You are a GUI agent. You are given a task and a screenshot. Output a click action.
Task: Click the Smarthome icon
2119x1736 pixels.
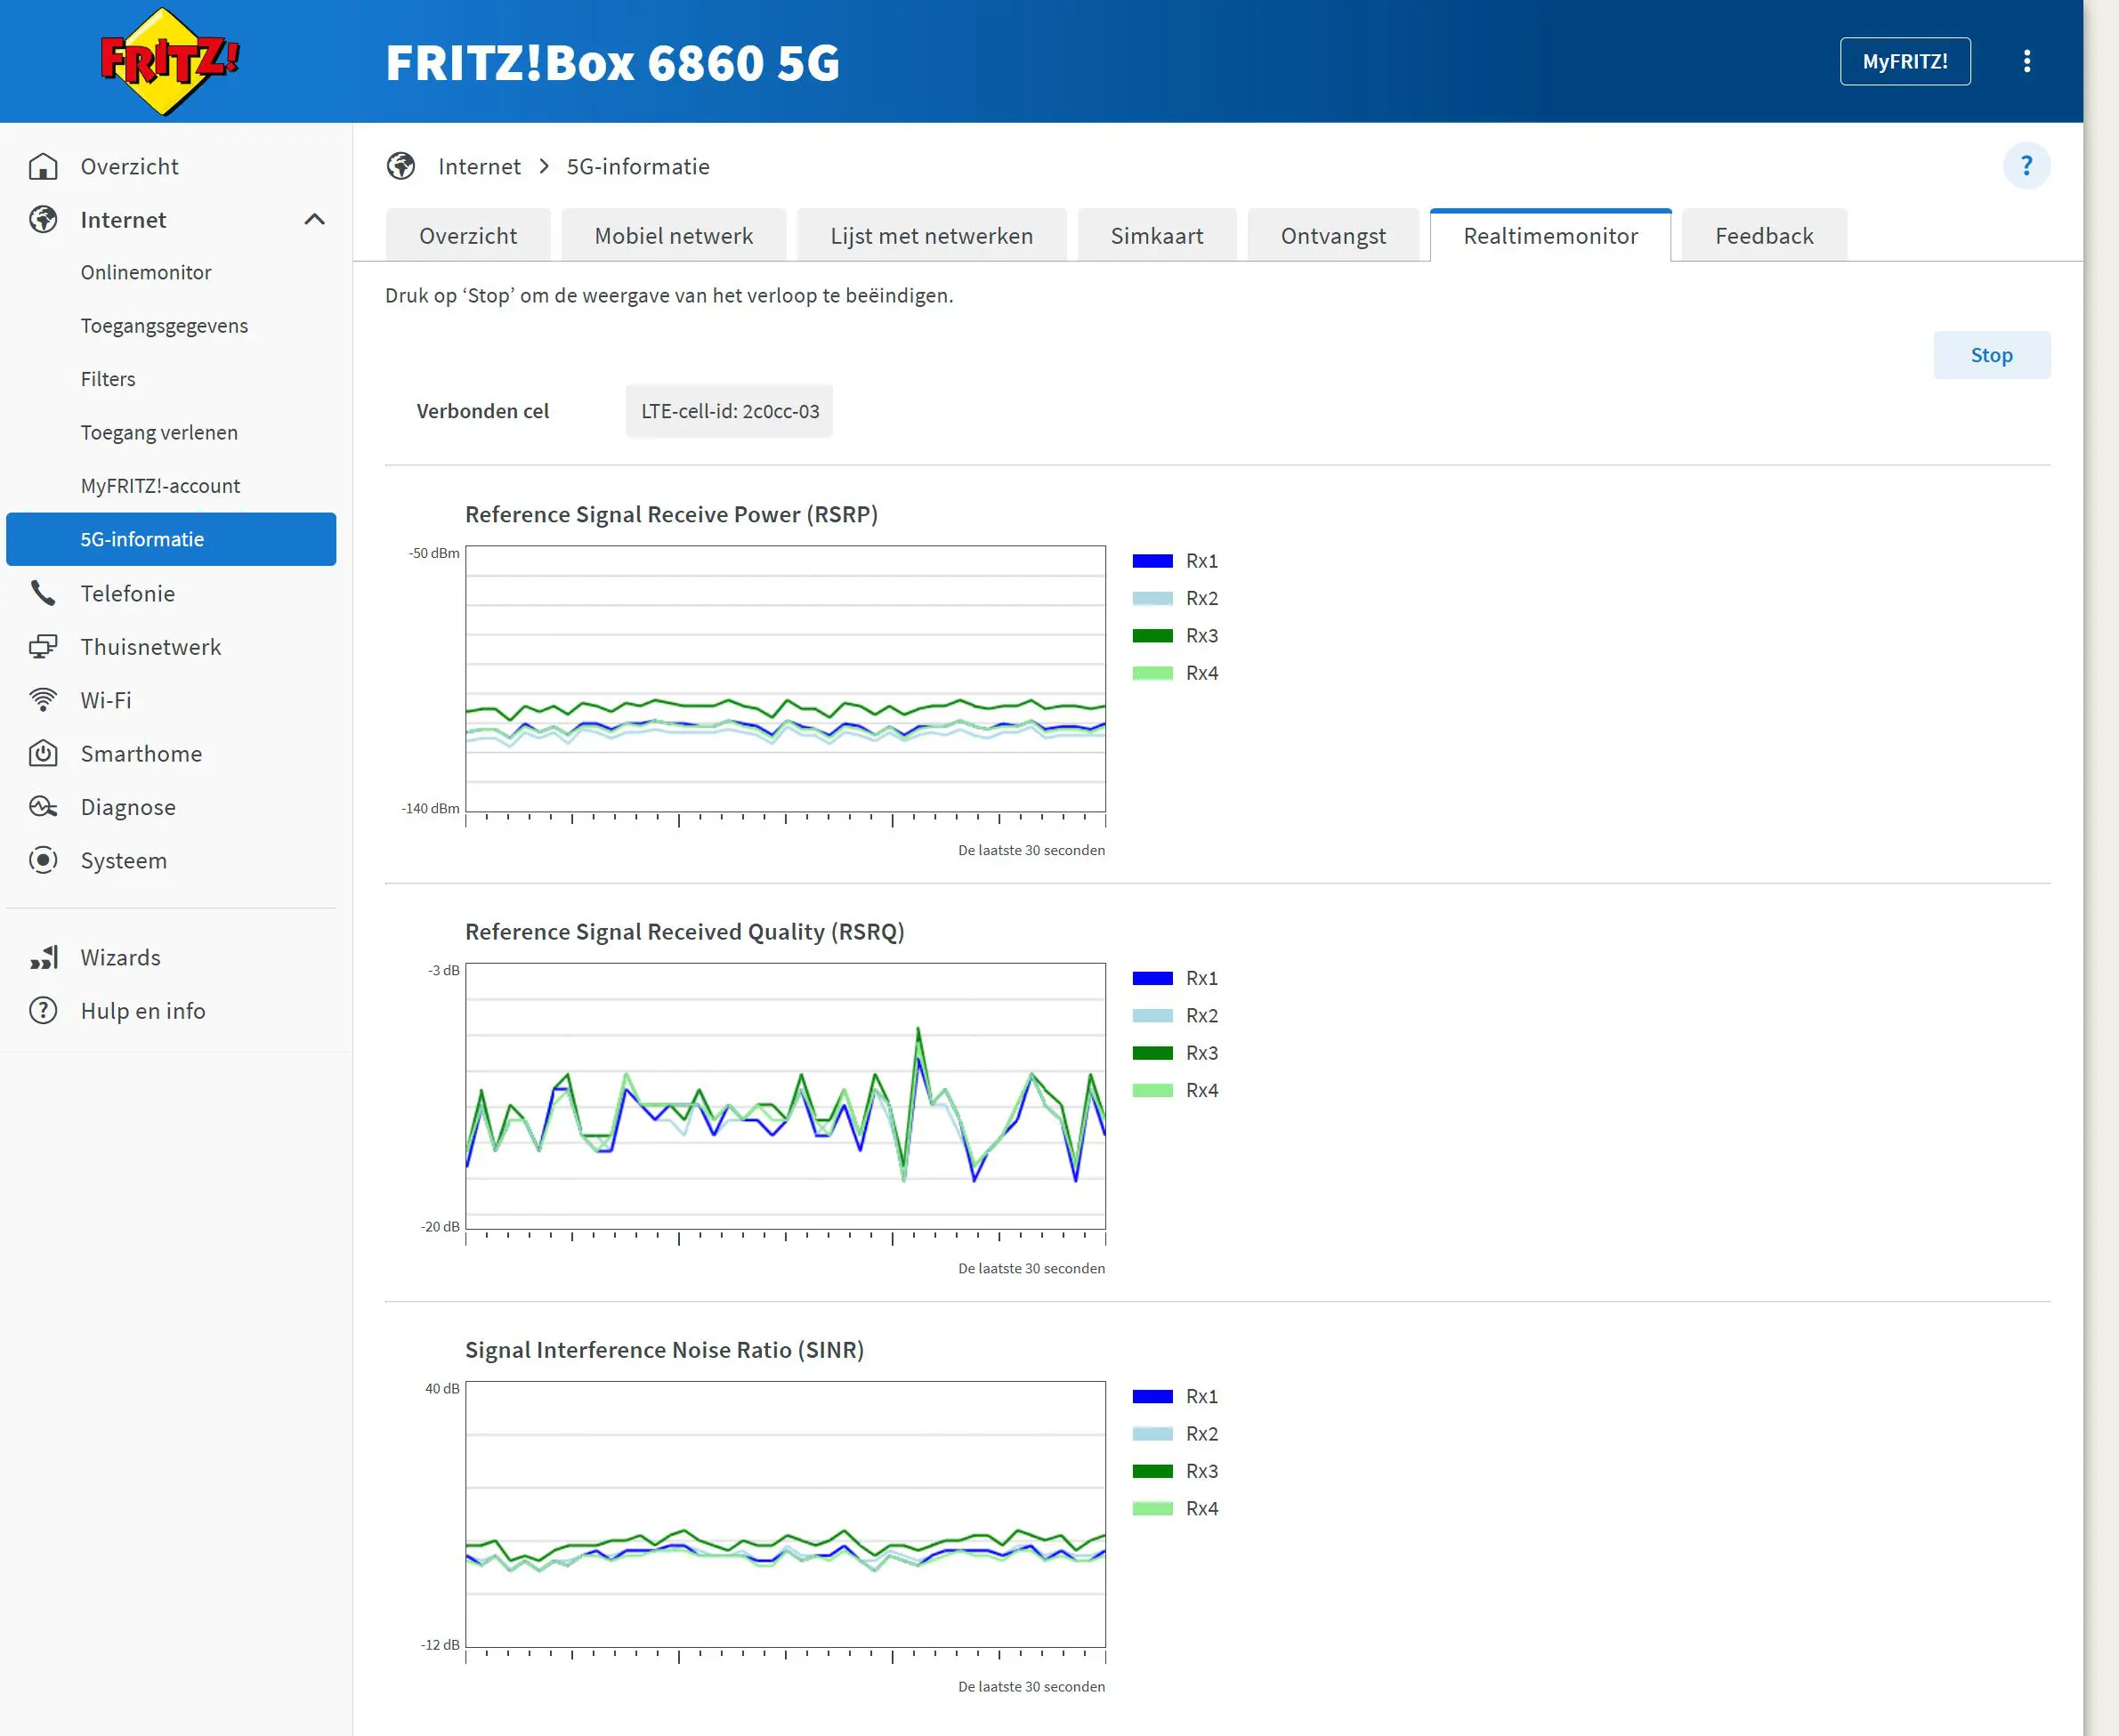click(43, 754)
